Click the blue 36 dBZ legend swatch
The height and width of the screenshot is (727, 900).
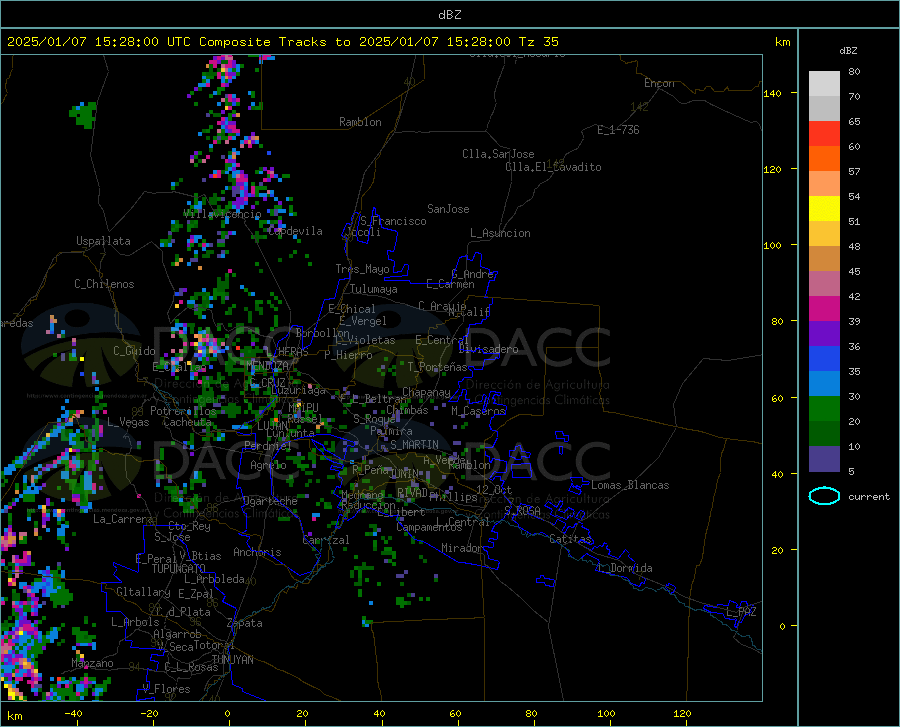tap(824, 359)
